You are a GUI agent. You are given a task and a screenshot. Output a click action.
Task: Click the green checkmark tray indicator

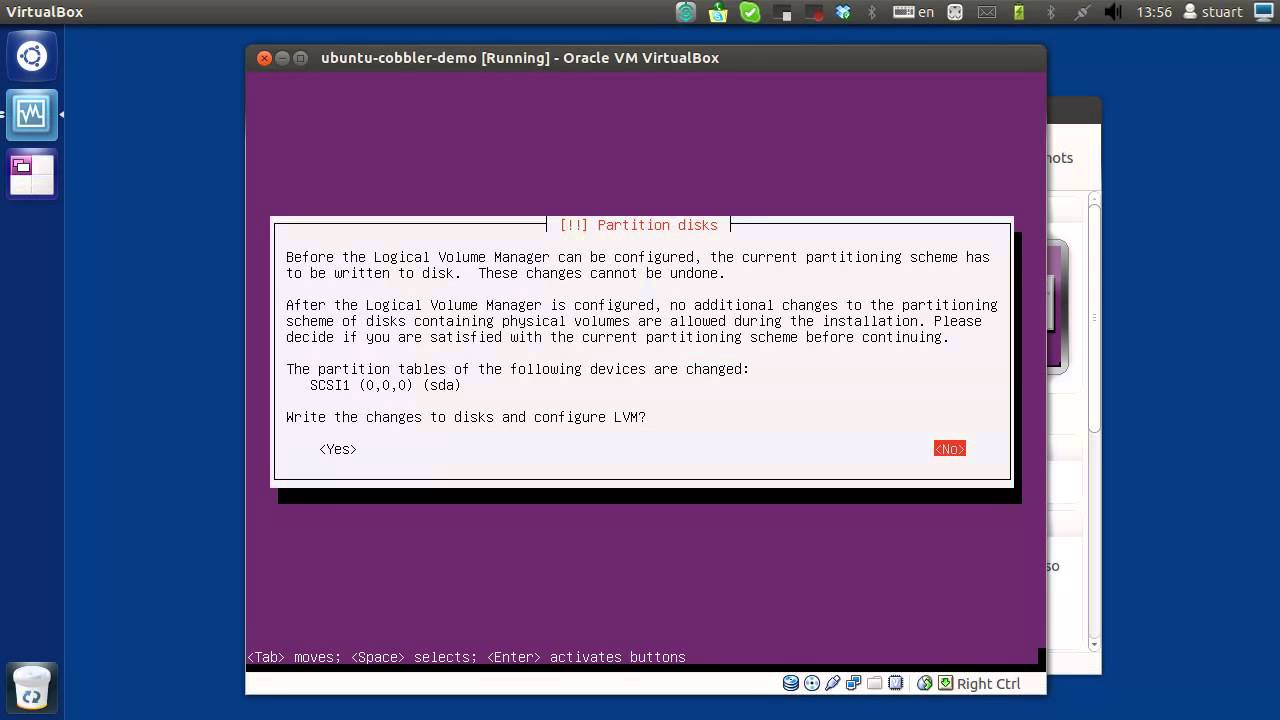click(x=750, y=12)
